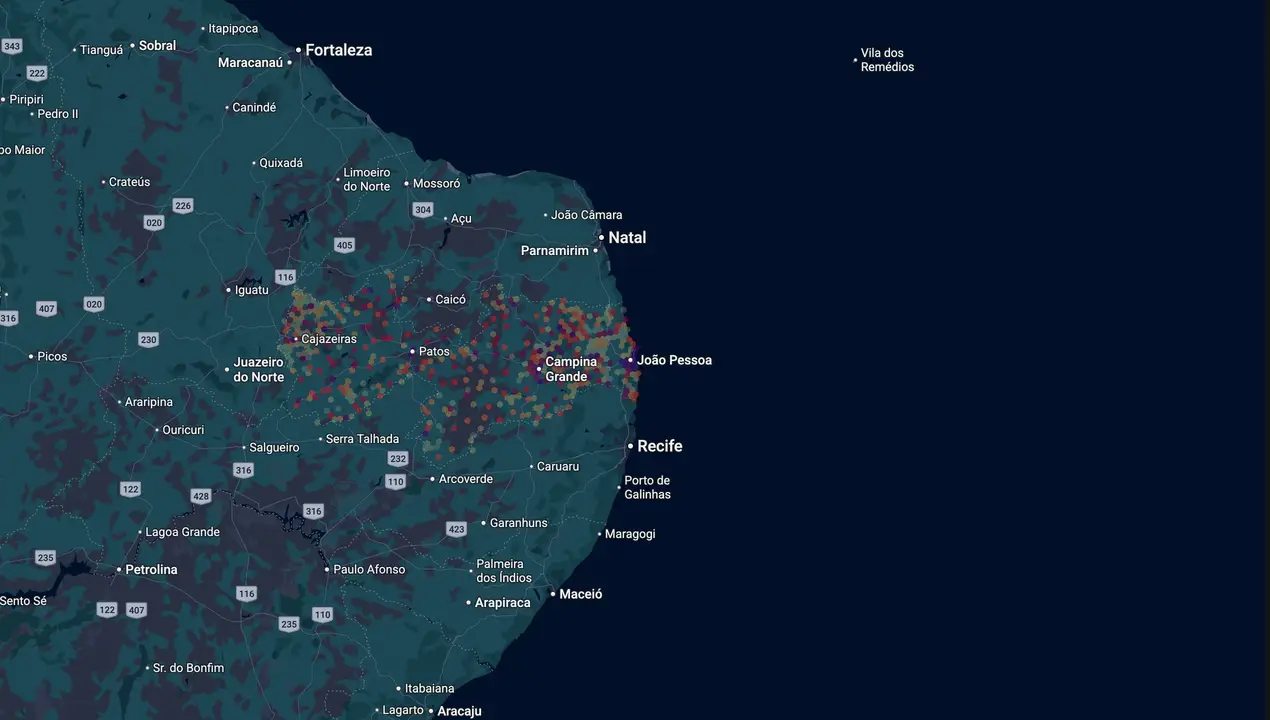Click the Açu map label
This screenshot has height=720, width=1270.
(x=461, y=219)
